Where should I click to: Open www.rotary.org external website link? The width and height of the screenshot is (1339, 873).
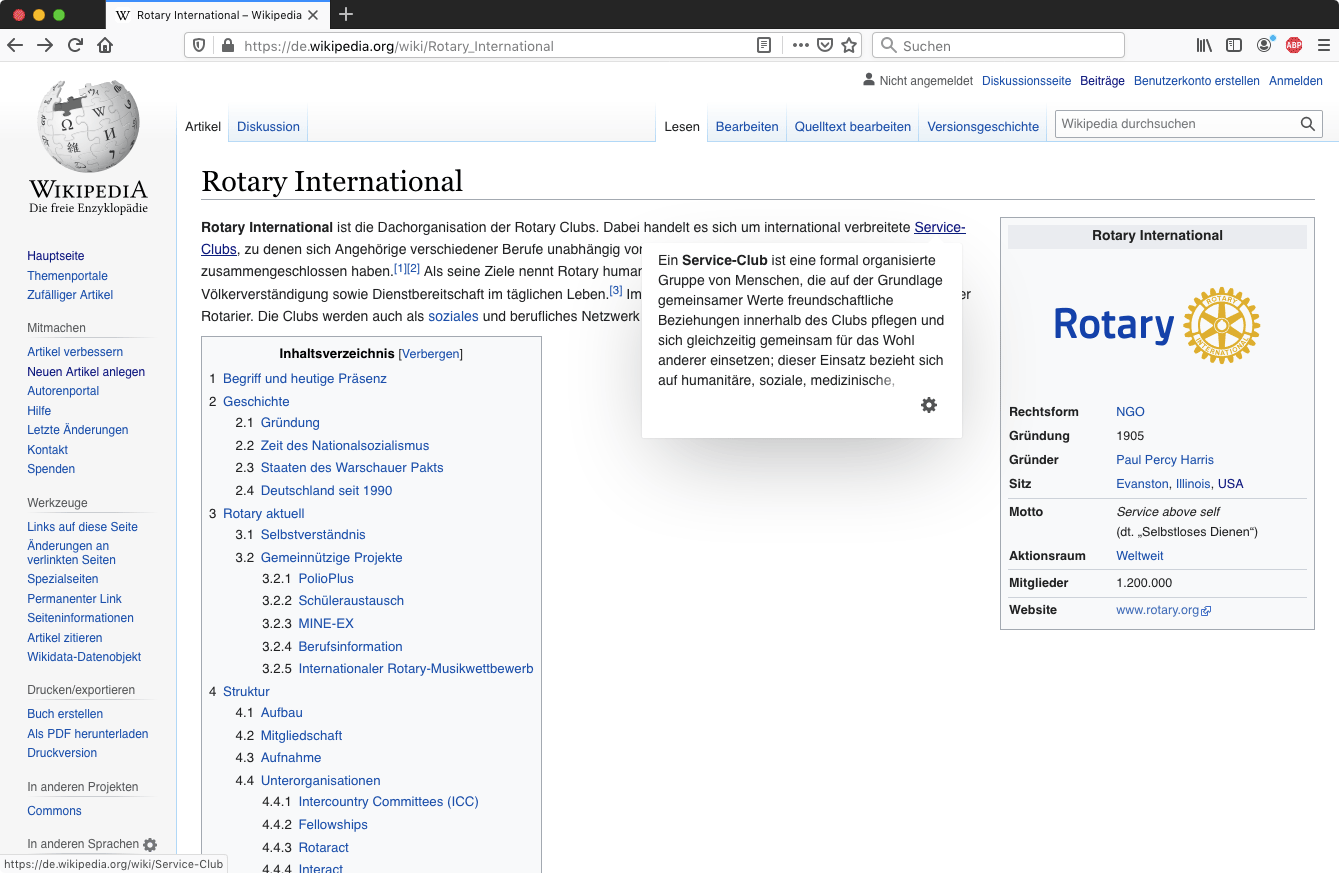(1163, 610)
